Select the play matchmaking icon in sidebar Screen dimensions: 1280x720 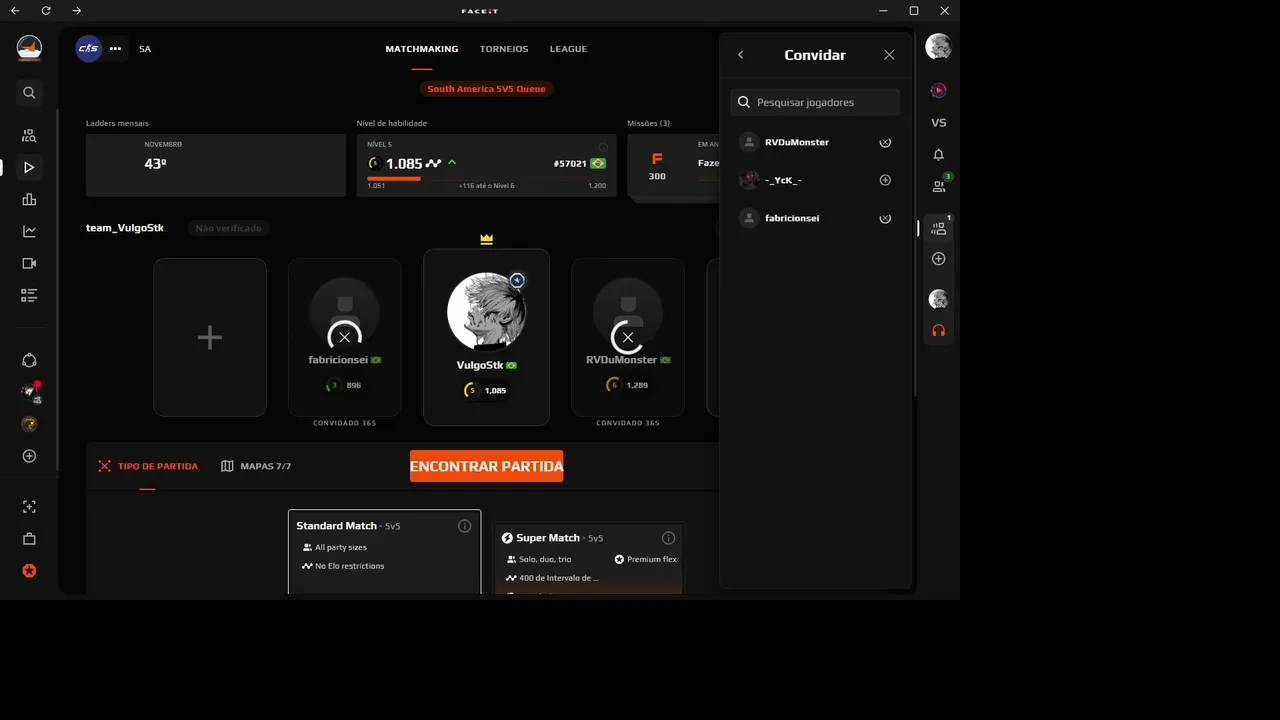click(x=29, y=168)
